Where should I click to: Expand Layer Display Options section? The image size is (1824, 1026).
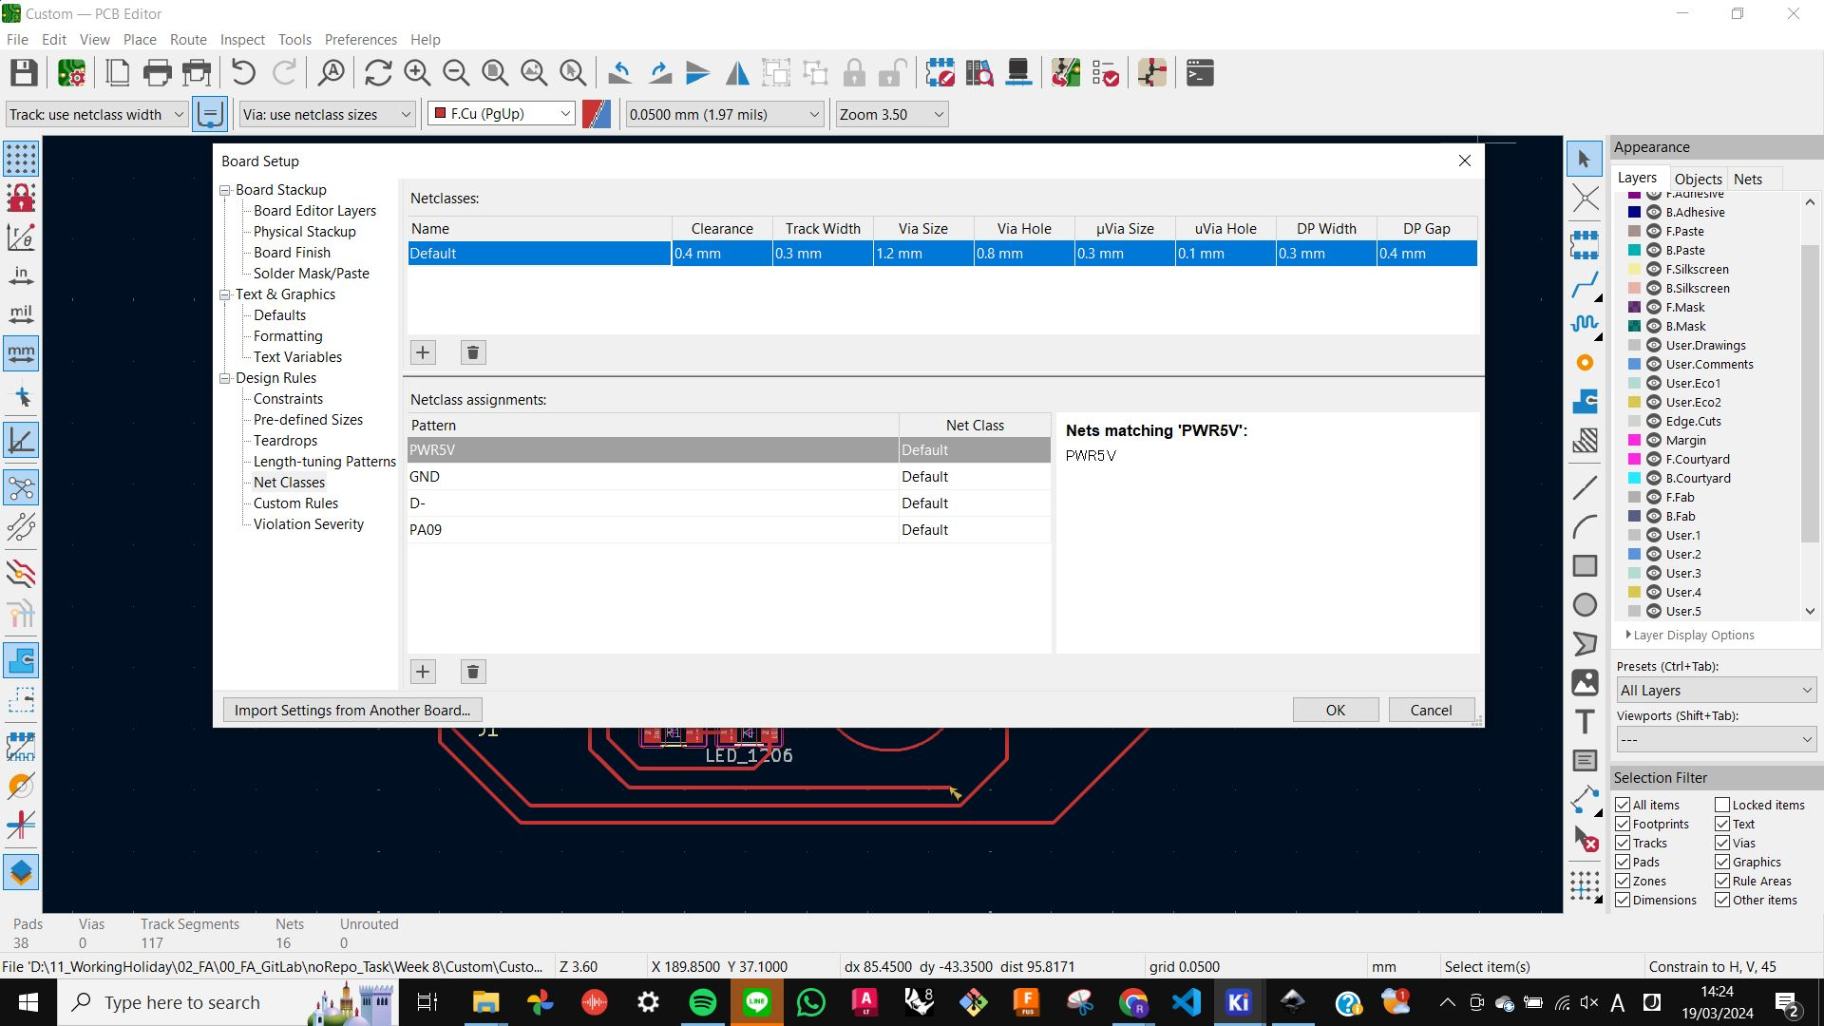(x=1690, y=635)
